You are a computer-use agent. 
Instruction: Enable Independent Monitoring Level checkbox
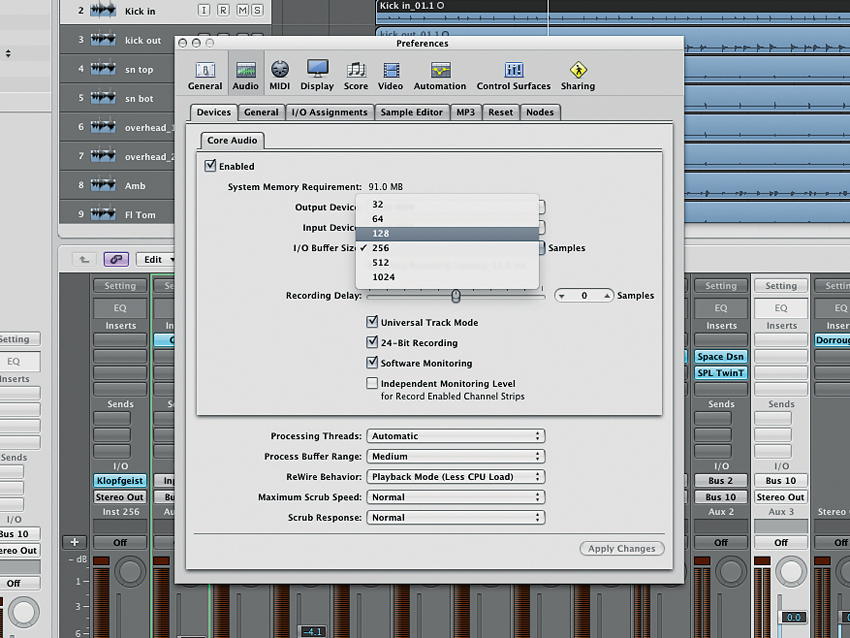click(372, 383)
